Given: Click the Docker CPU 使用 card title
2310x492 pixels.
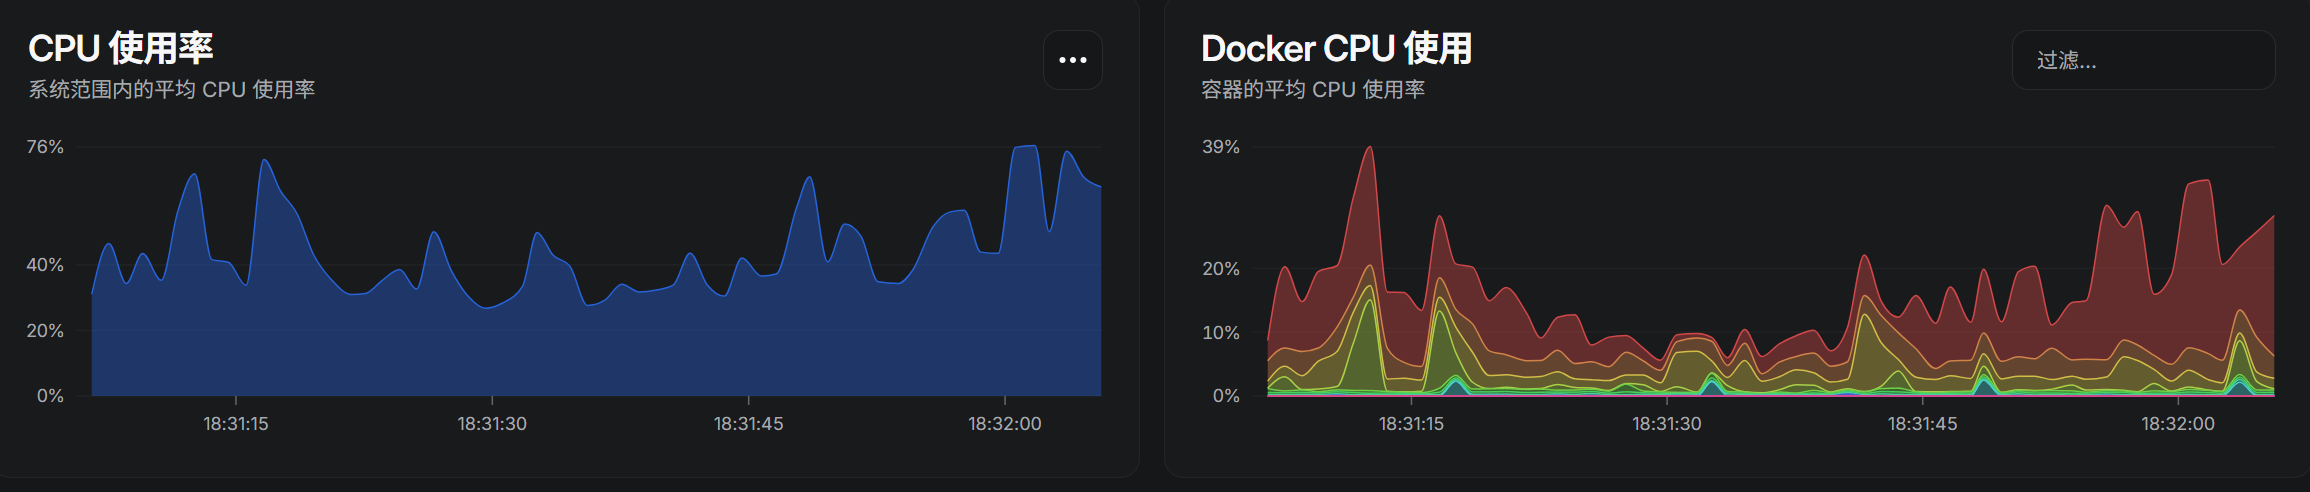Looking at the screenshot, I should pos(1336,48).
